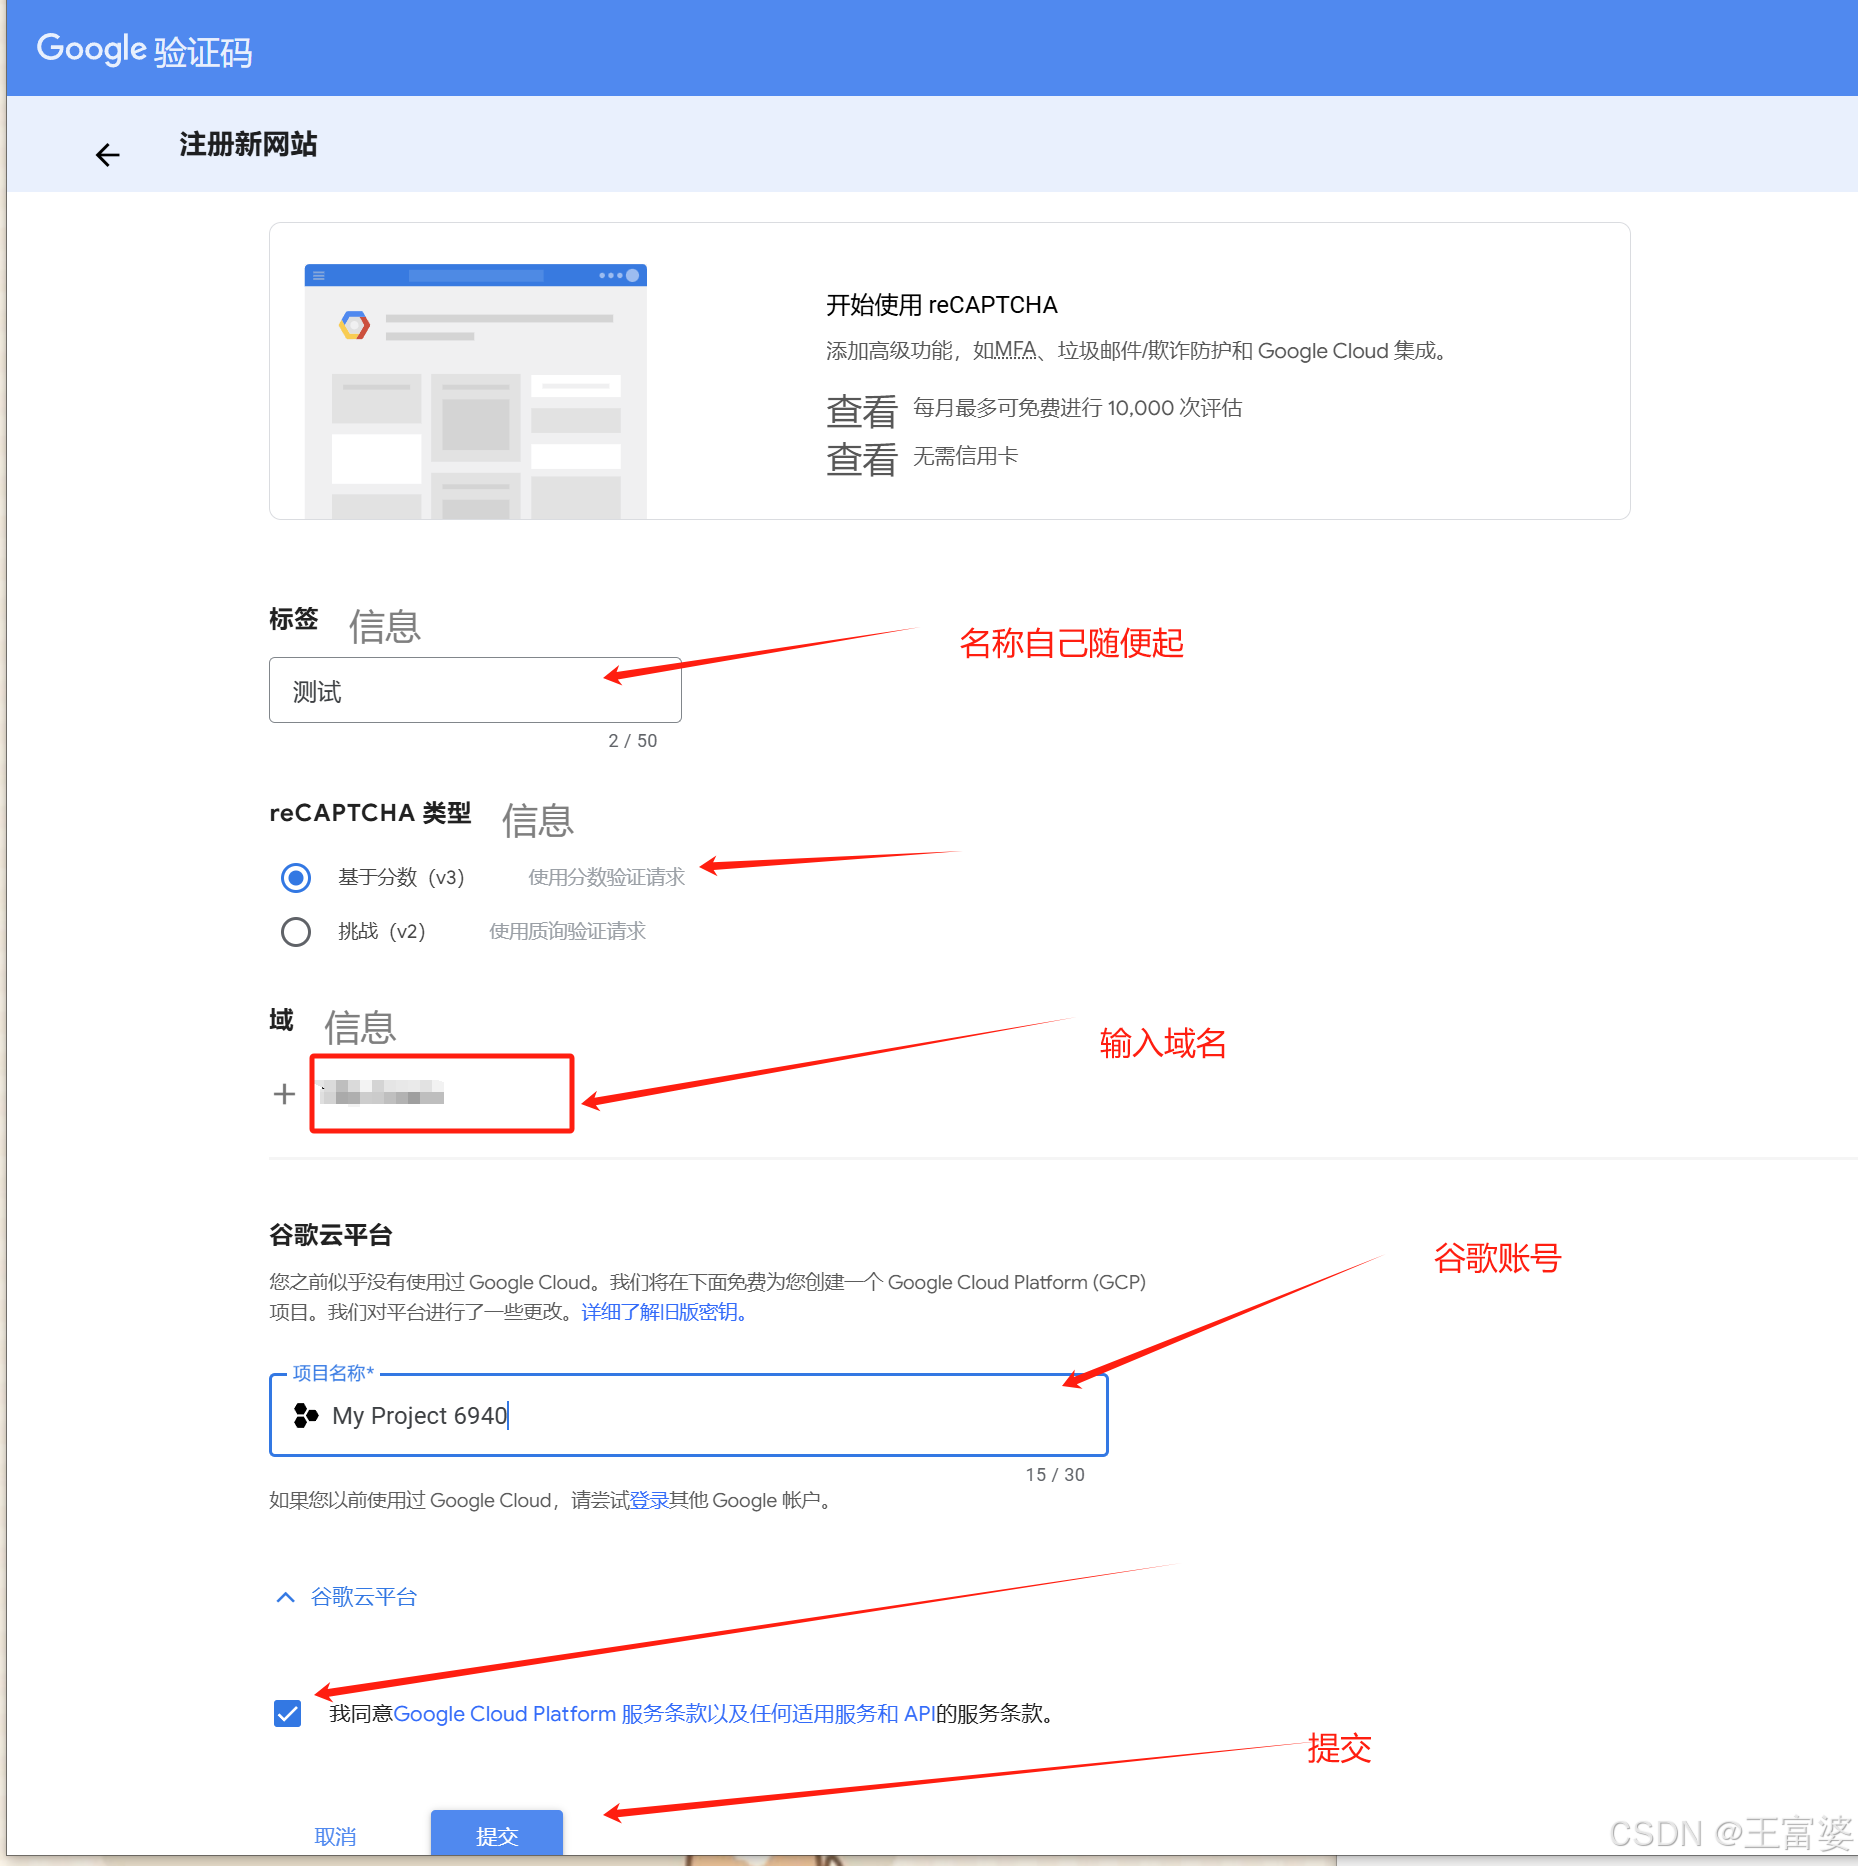
Task: Click the 谷歌云平台 section heading
Action: pos(331,1235)
